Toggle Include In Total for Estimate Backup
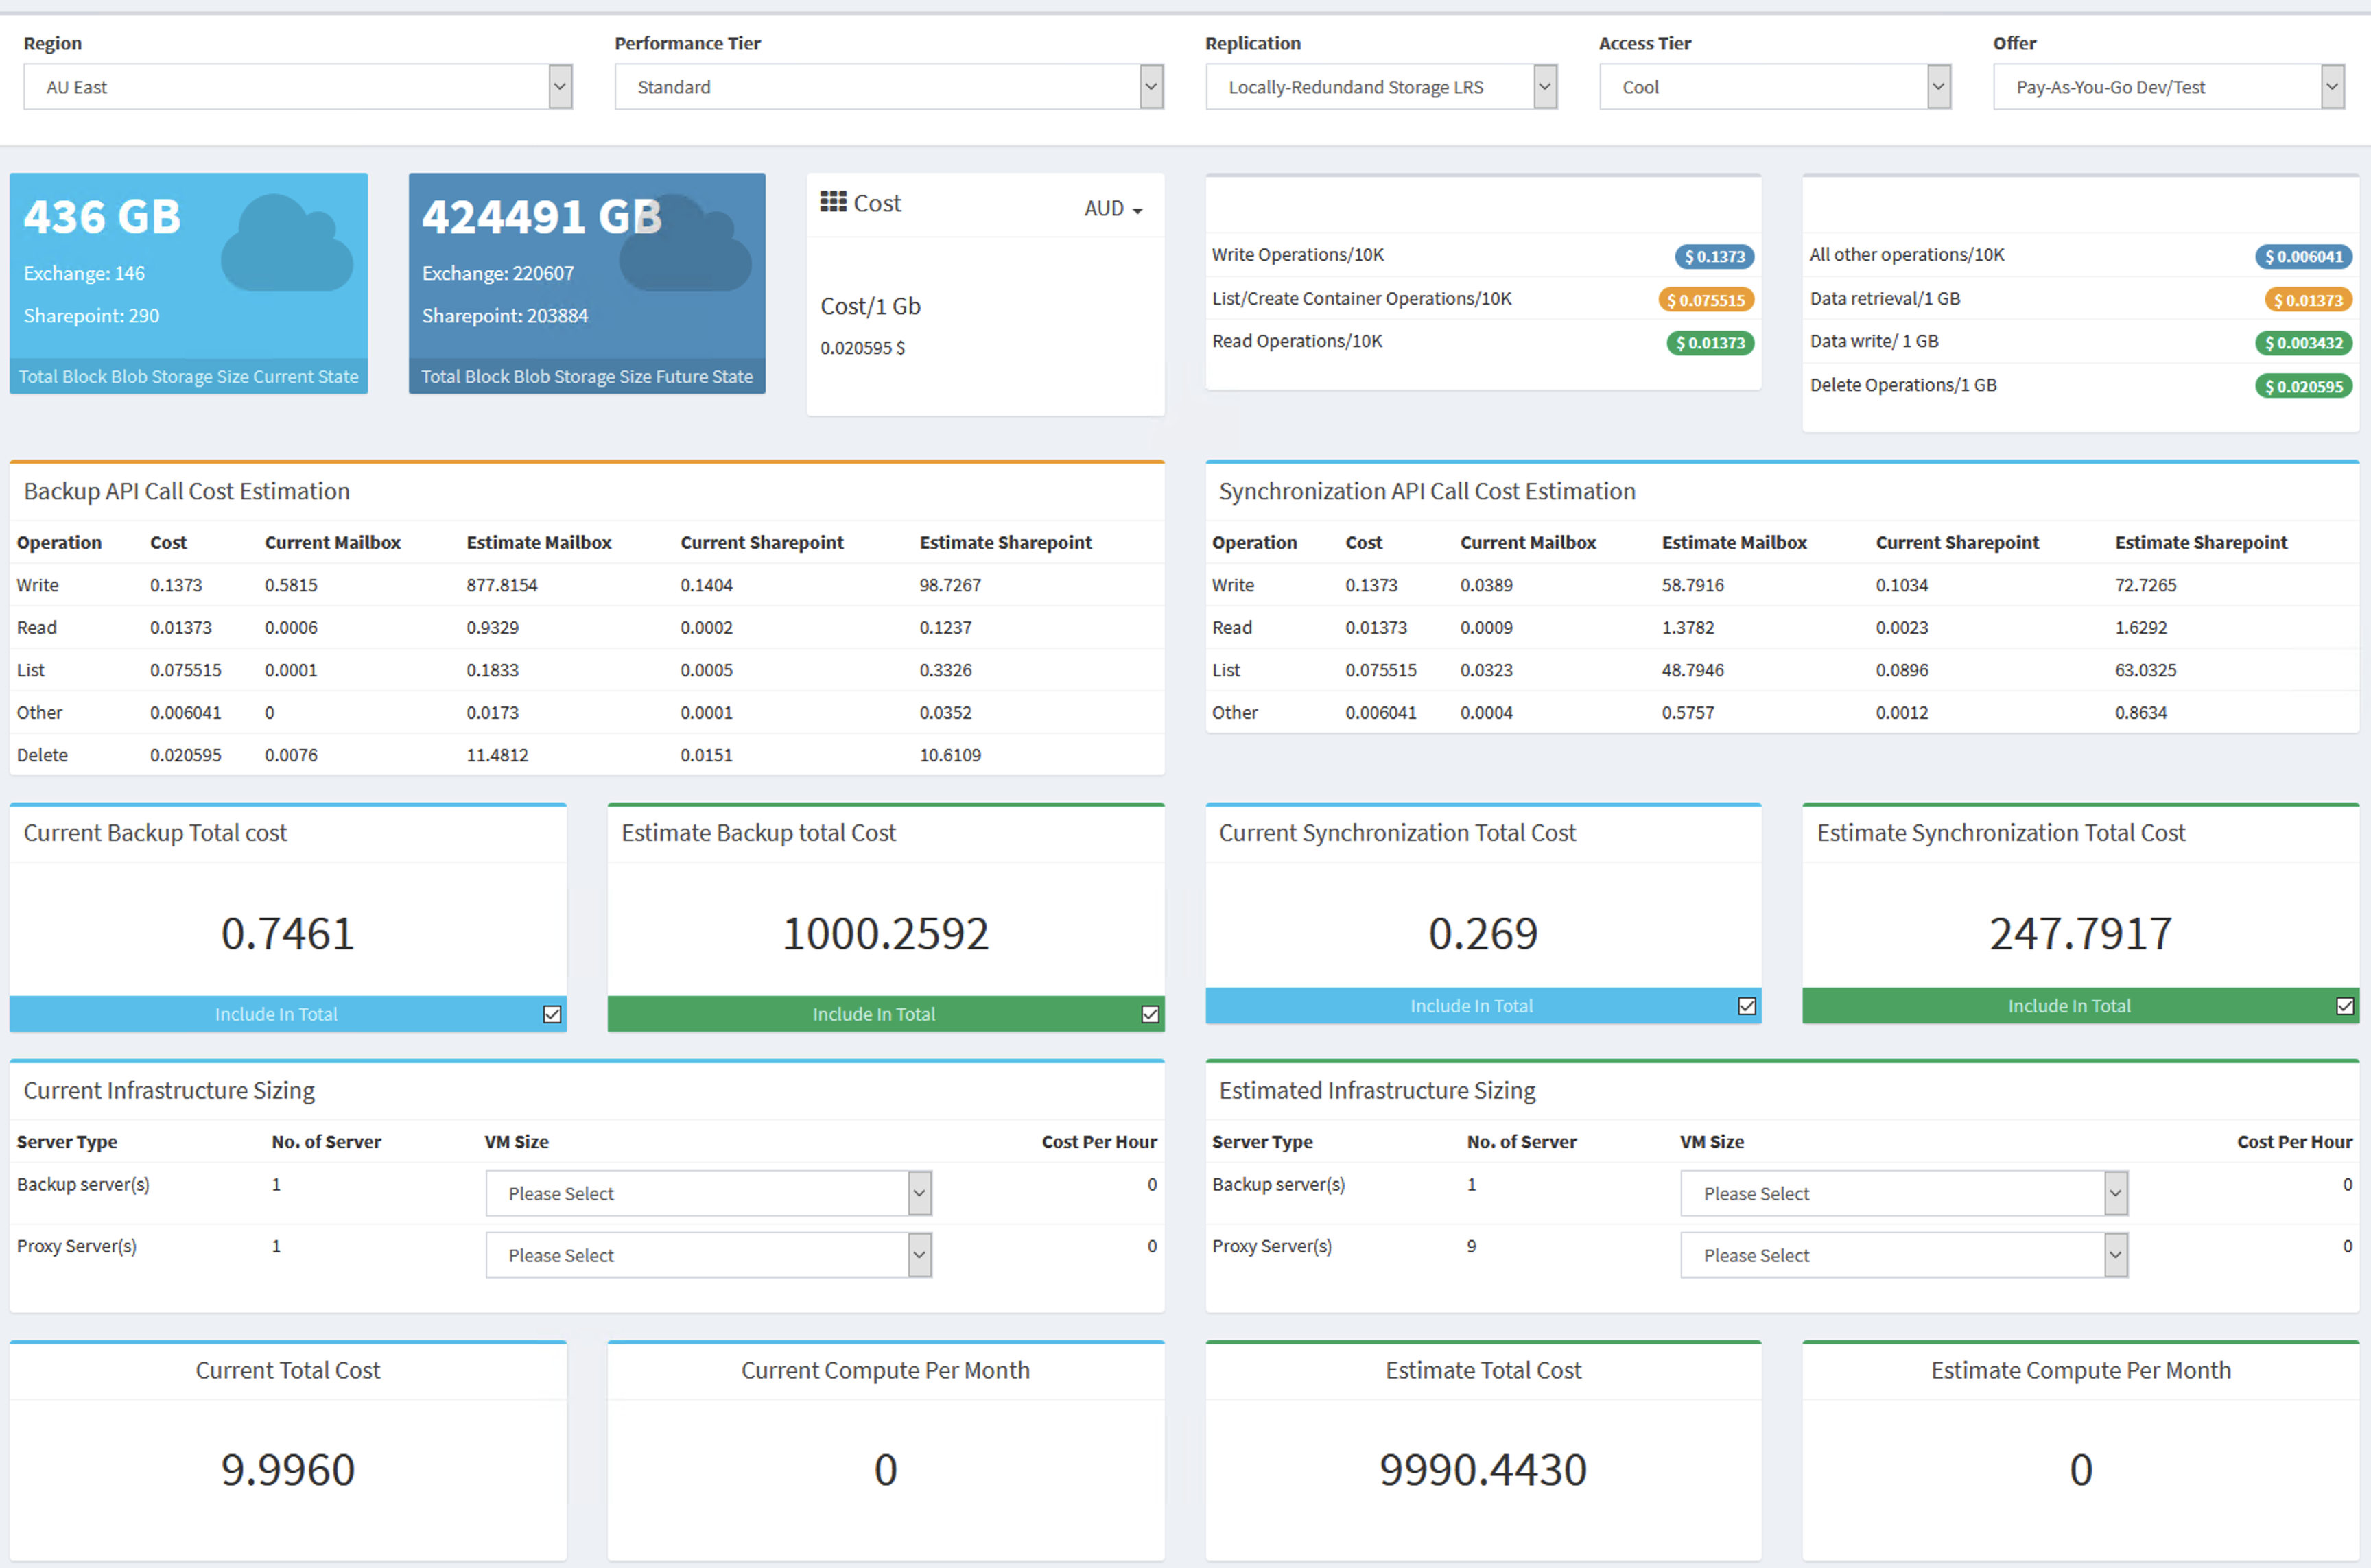This screenshot has width=2371, height=1568. pyautogui.click(x=1150, y=1014)
